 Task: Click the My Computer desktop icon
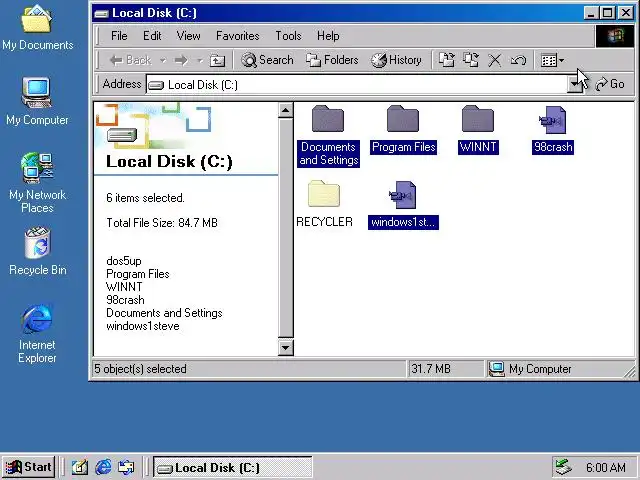pos(37,102)
